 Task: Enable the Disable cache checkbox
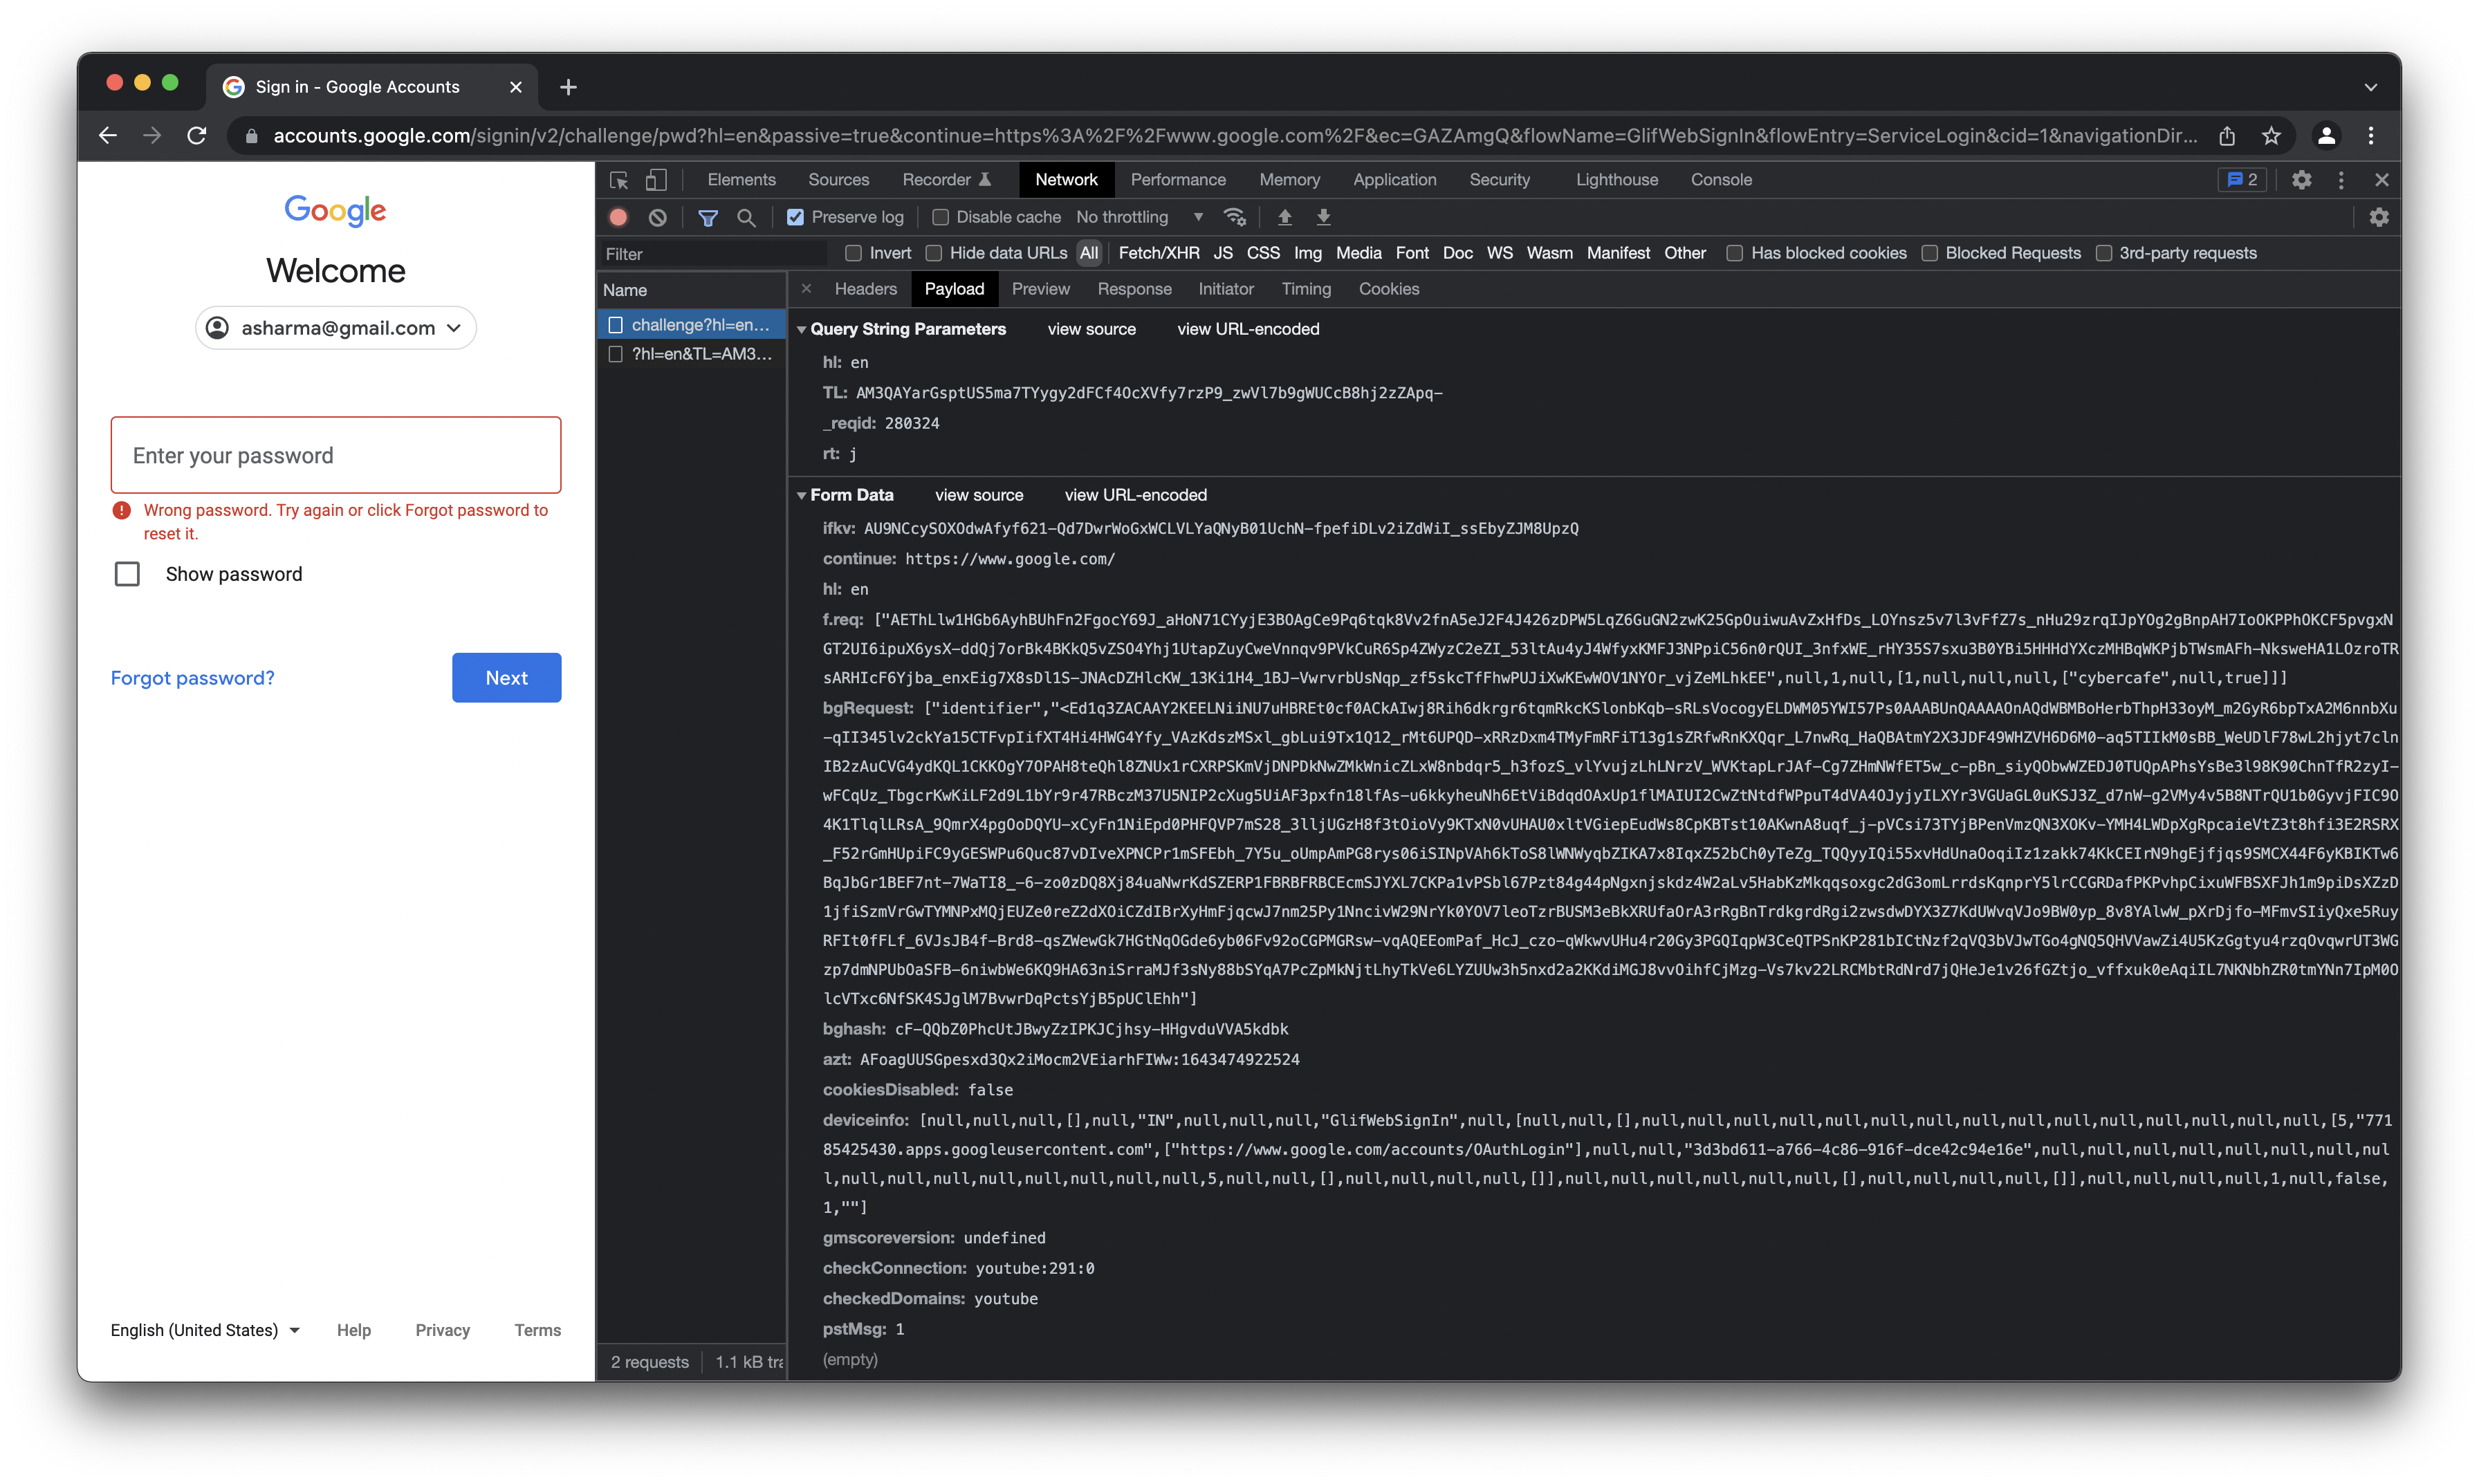click(x=940, y=217)
